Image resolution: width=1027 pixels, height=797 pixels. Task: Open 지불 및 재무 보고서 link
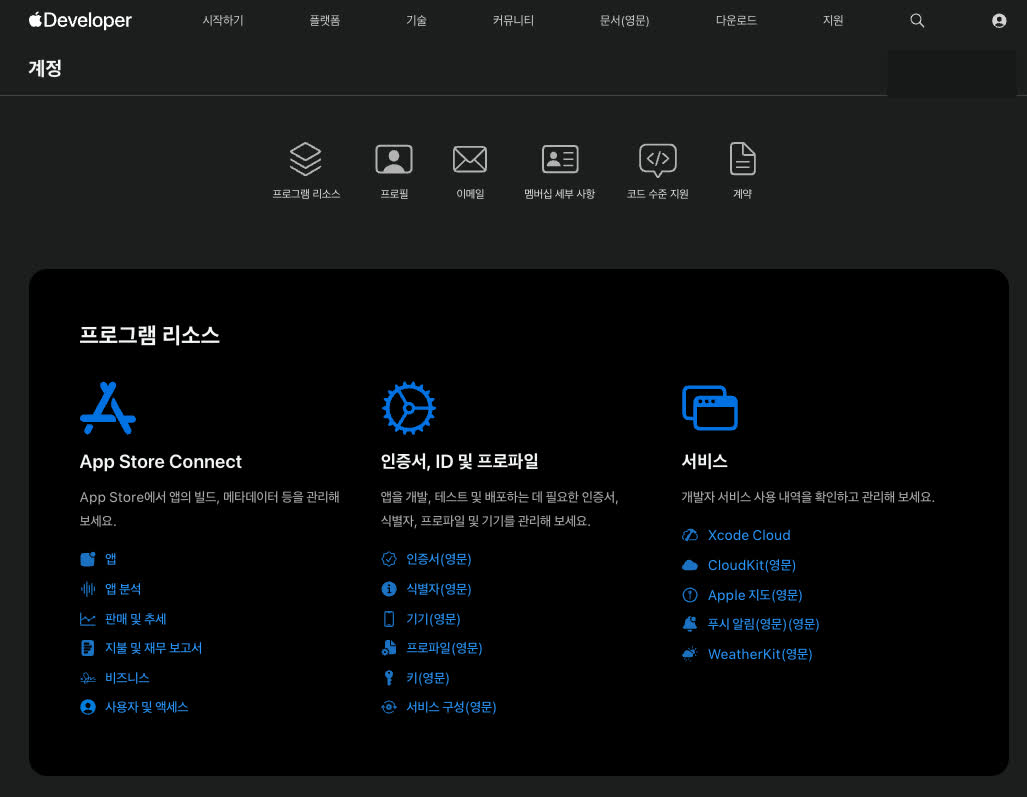(x=153, y=648)
